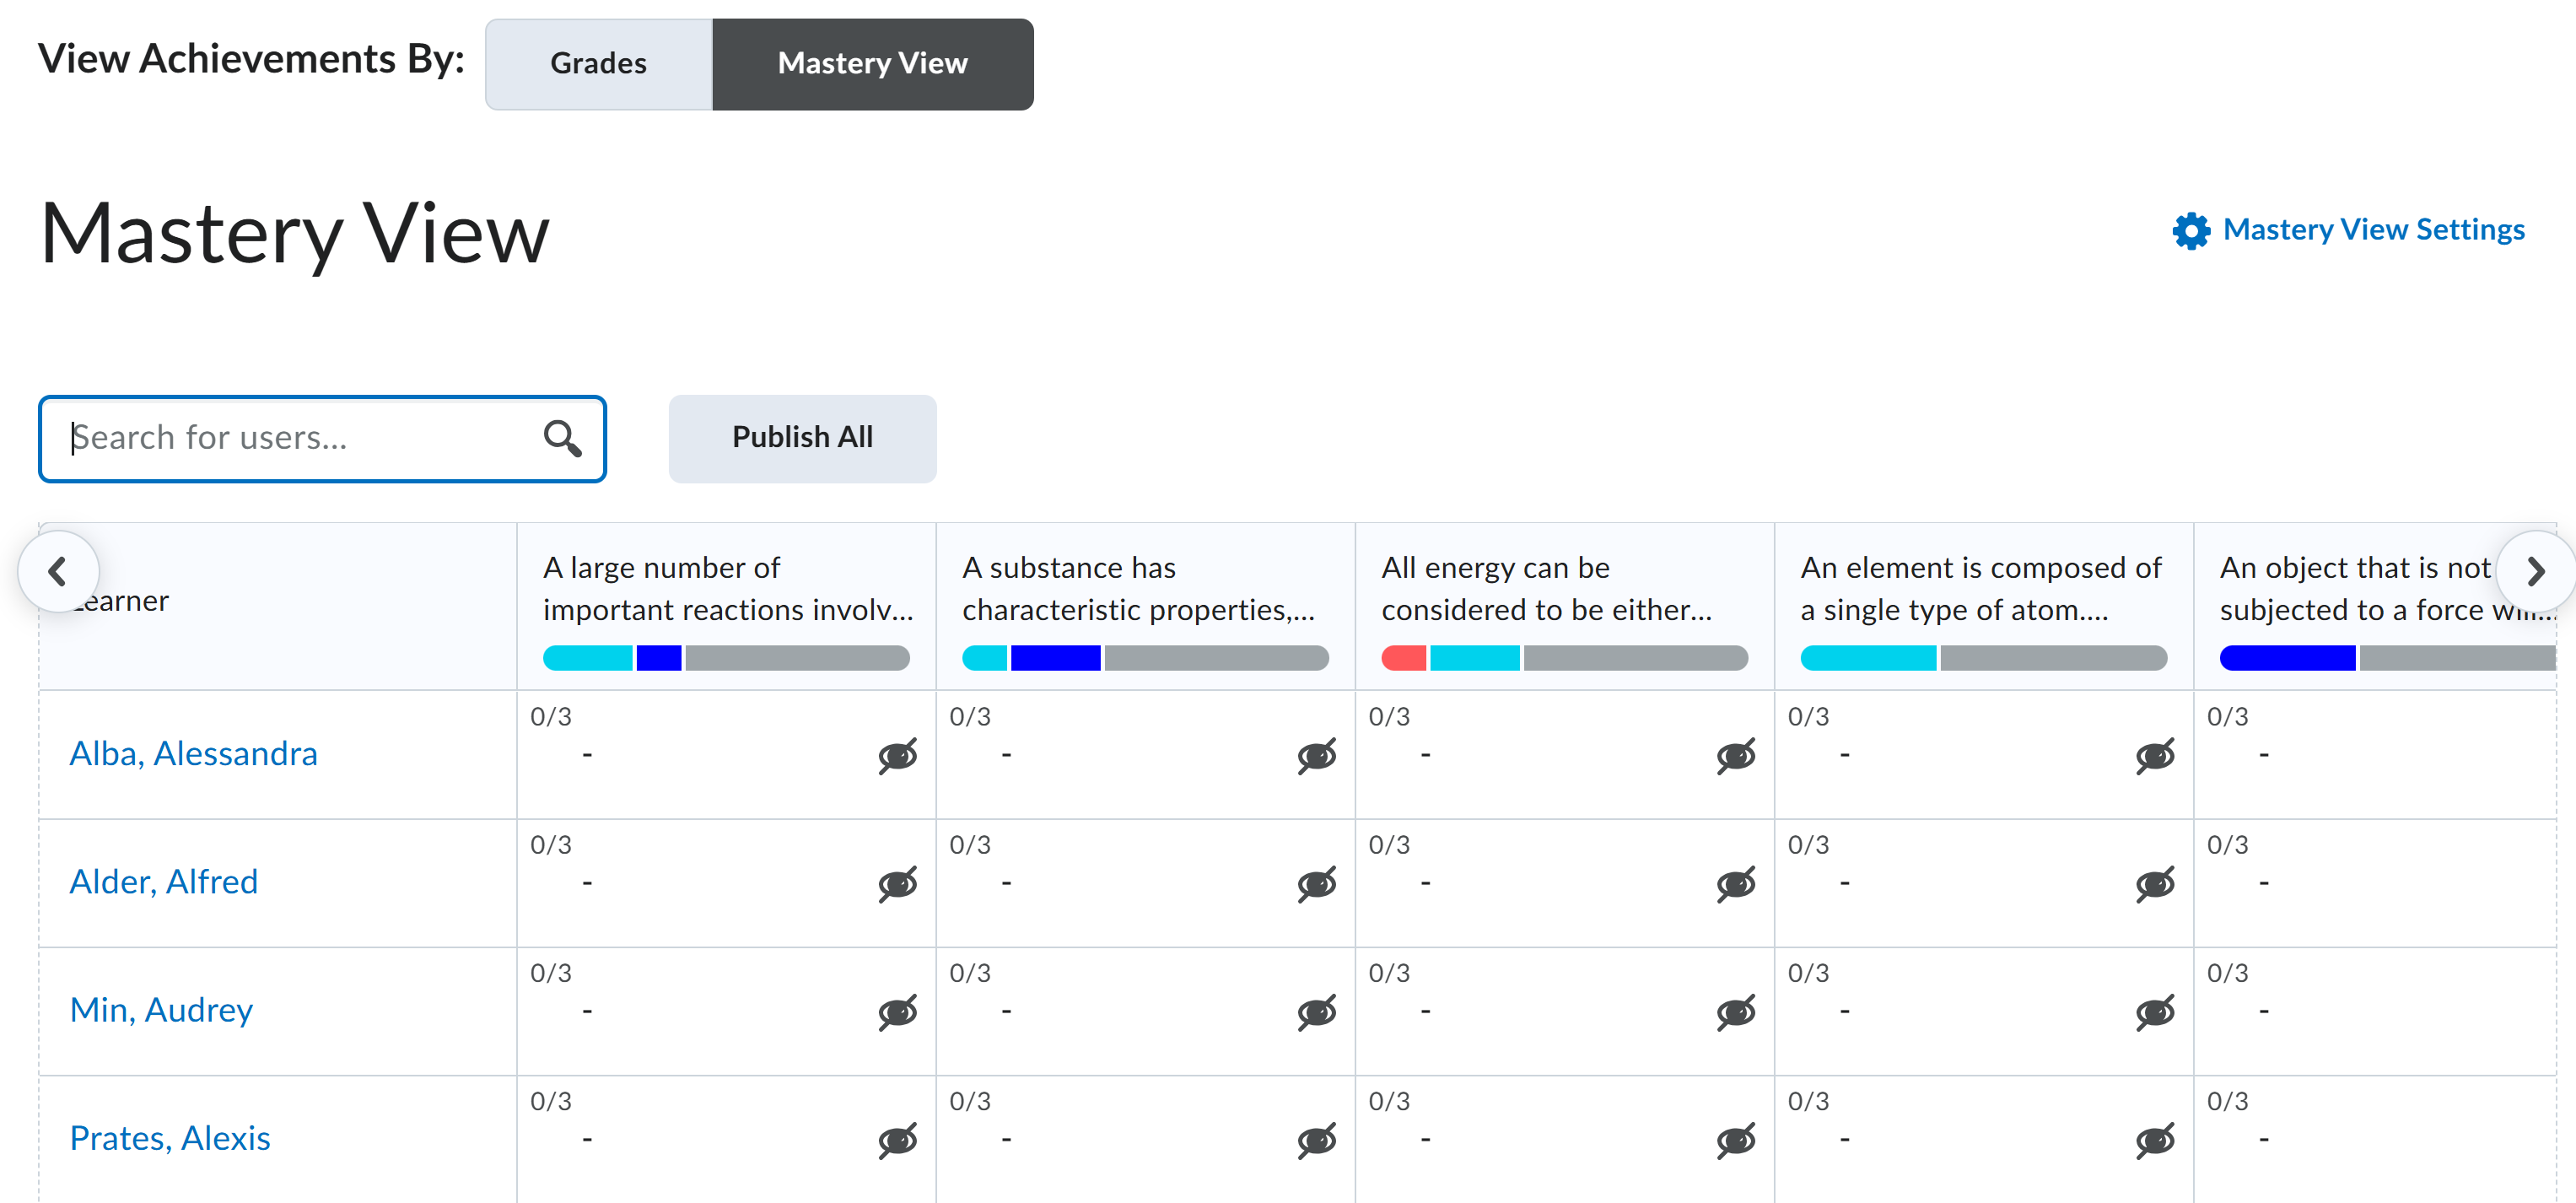
Task: Unhide Alba's result under 'A substance' column
Action: 1317,756
